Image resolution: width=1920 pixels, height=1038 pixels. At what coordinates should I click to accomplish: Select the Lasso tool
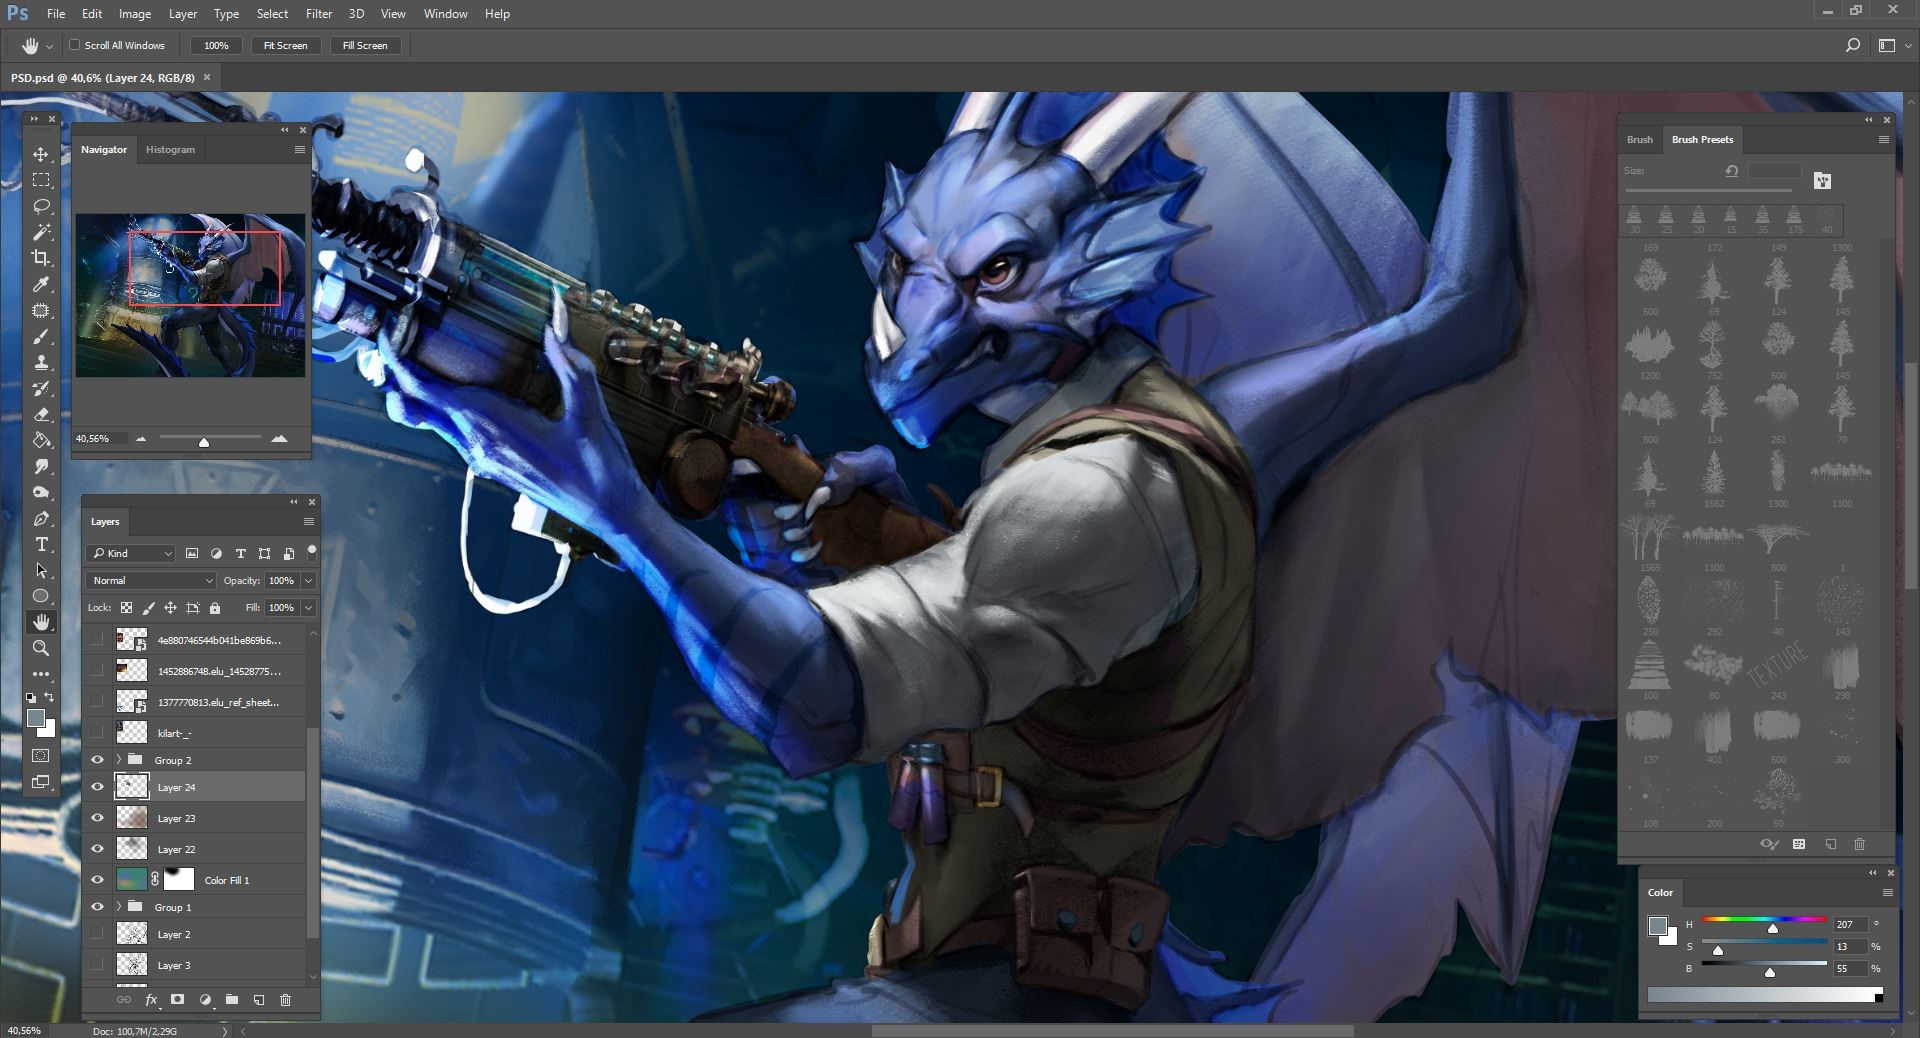tap(41, 206)
